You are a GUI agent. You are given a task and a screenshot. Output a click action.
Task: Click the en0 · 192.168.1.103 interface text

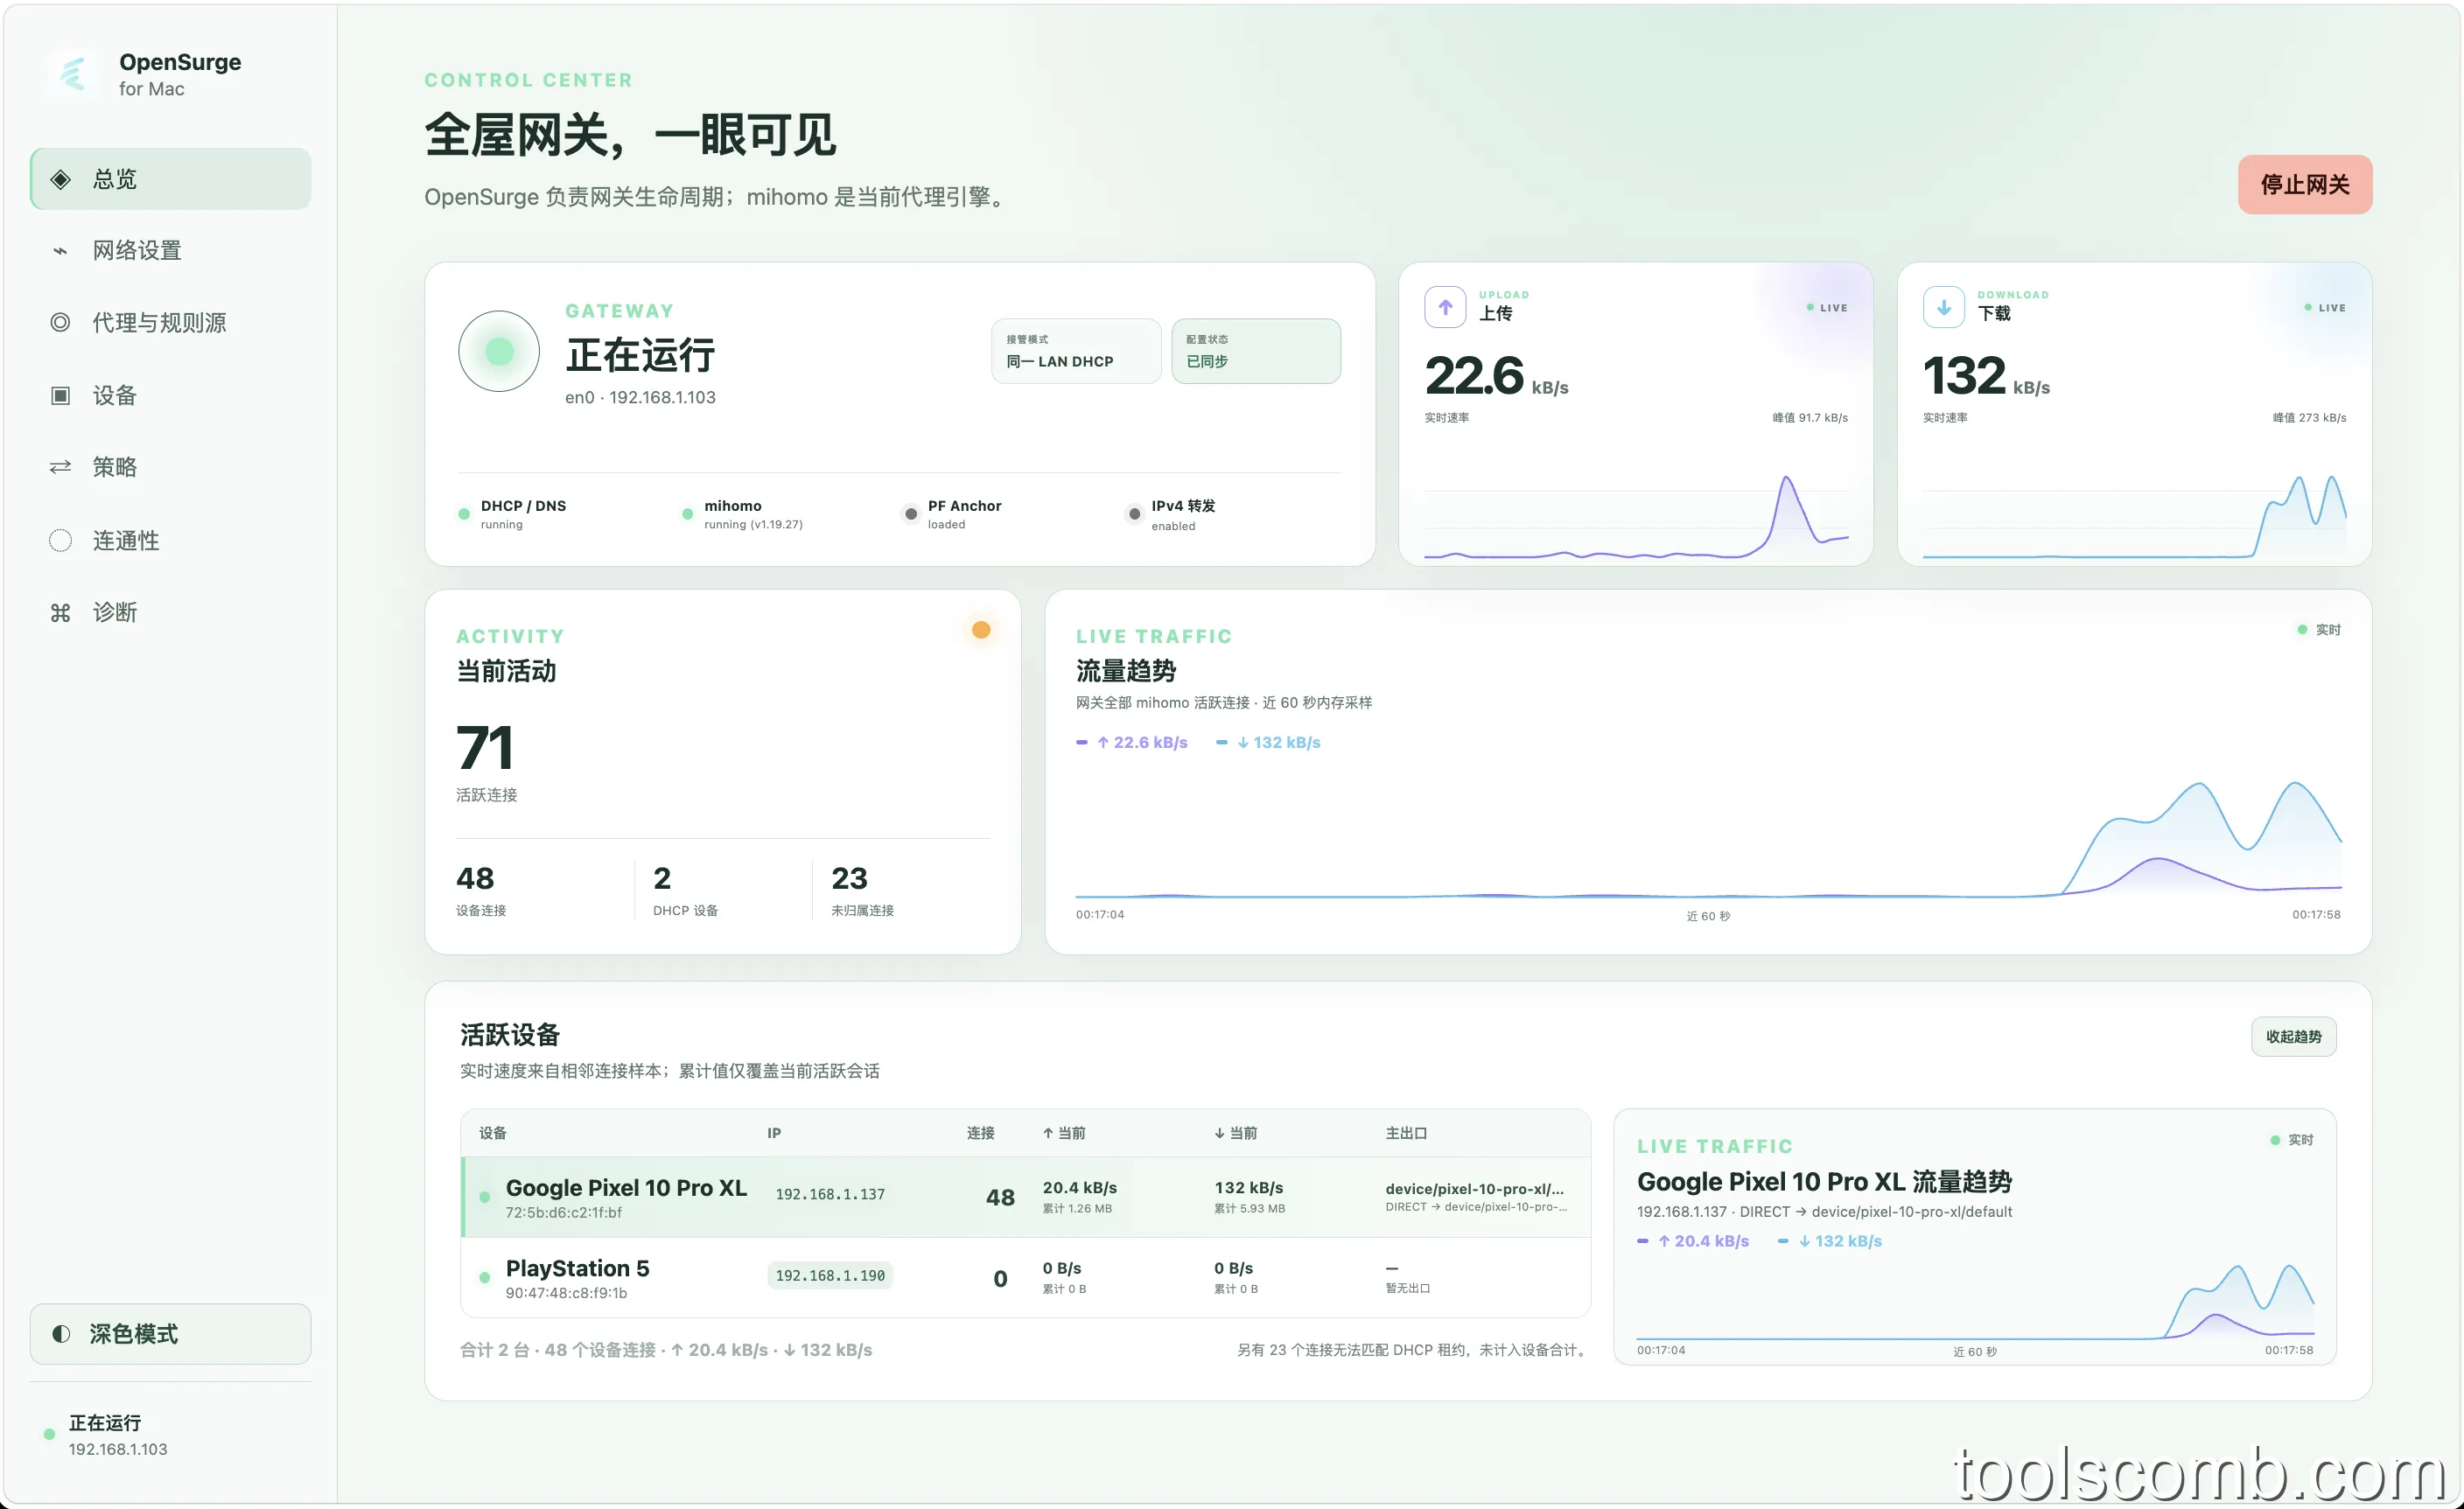[640, 397]
